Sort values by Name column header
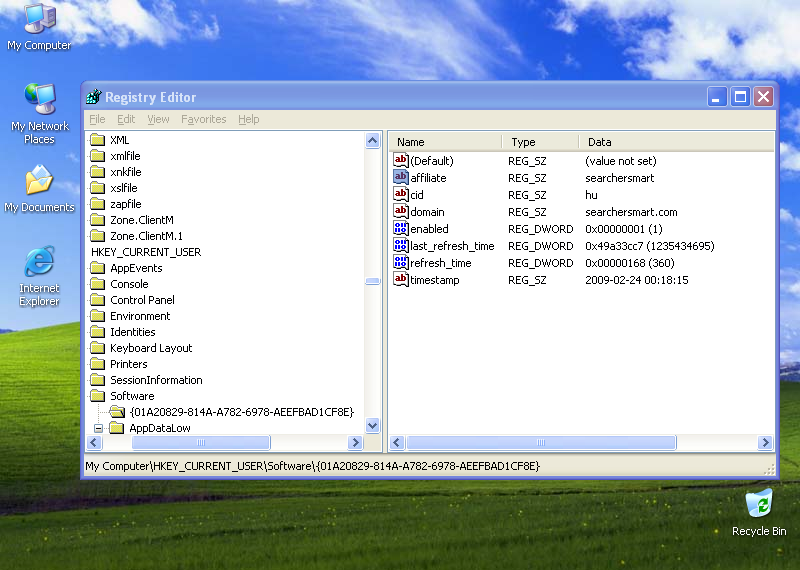 pyautogui.click(x=446, y=142)
